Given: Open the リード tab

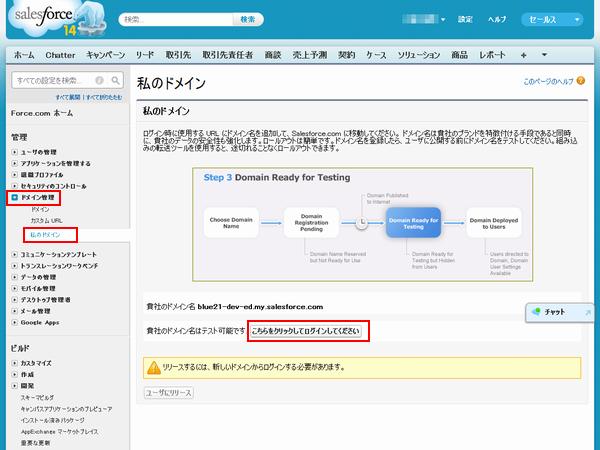Looking at the screenshot, I should (x=145, y=55).
